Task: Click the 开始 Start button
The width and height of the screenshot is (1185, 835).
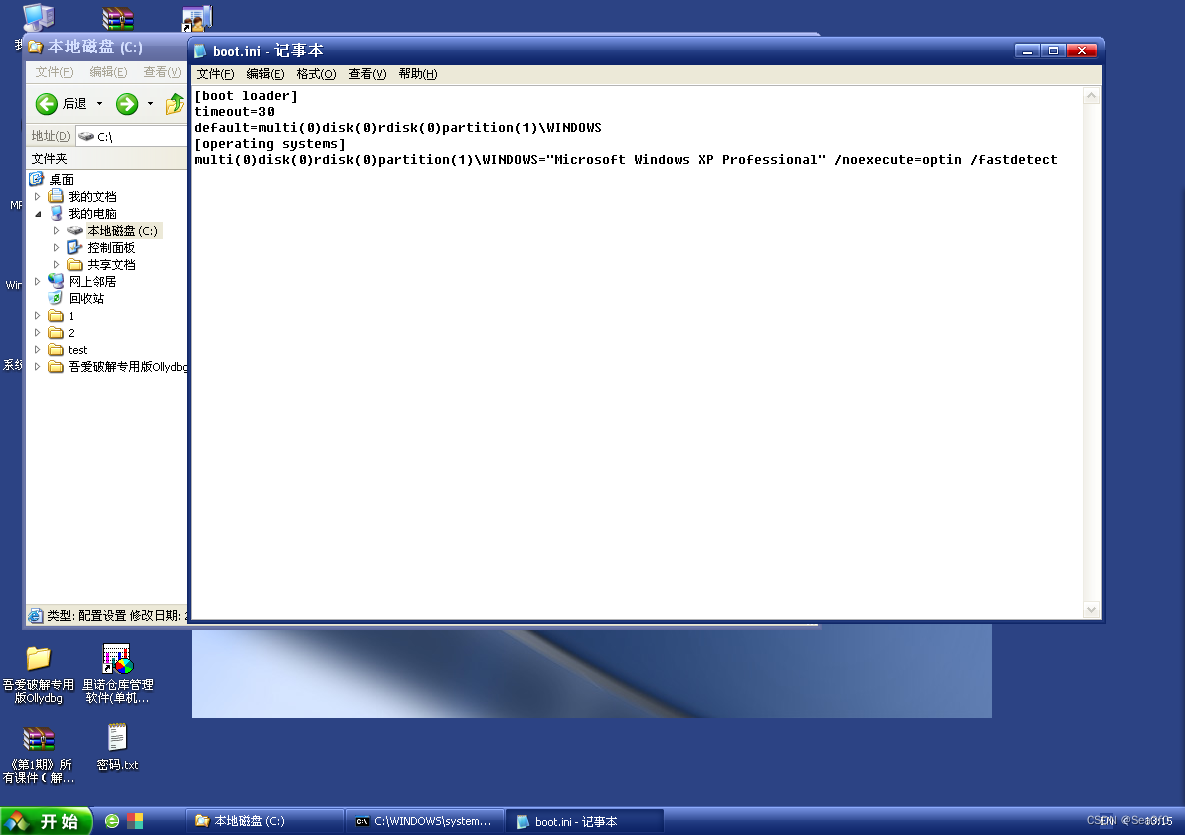Action: click(x=46, y=820)
